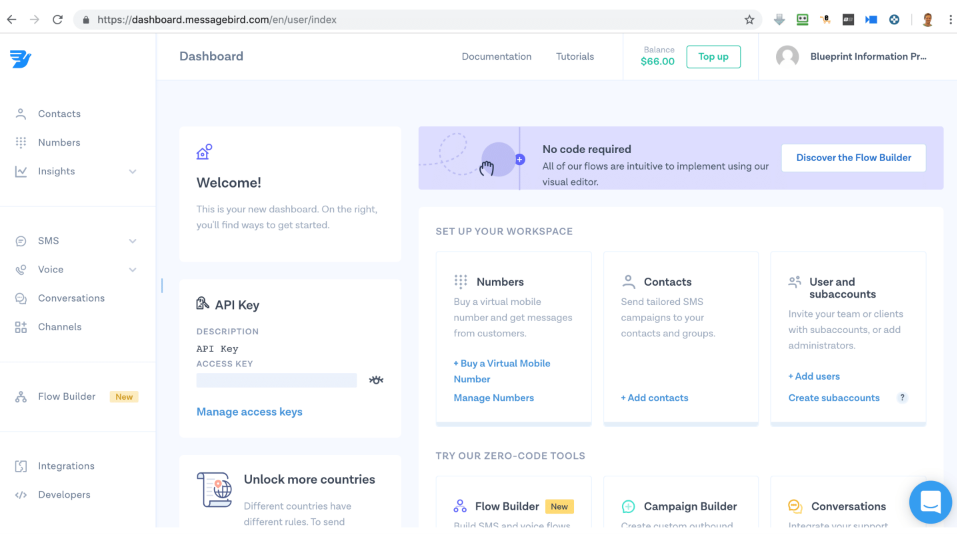This screenshot has height=539, width=957.
Task: Click the masked access key field
Action: [x=276, y=380]
